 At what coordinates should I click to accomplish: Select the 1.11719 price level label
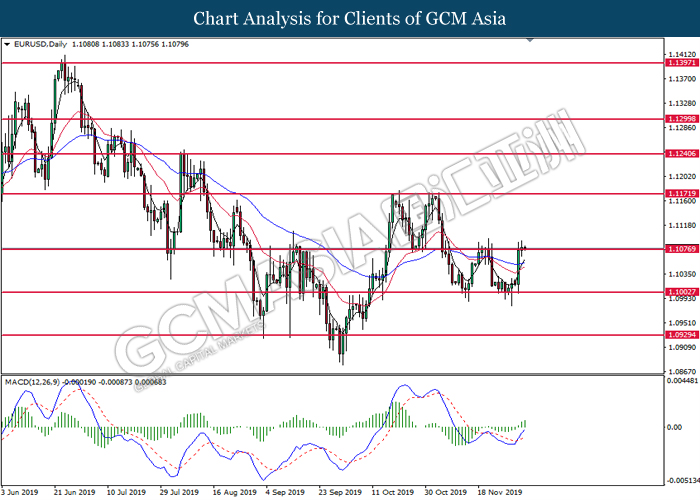coord(682,193)
